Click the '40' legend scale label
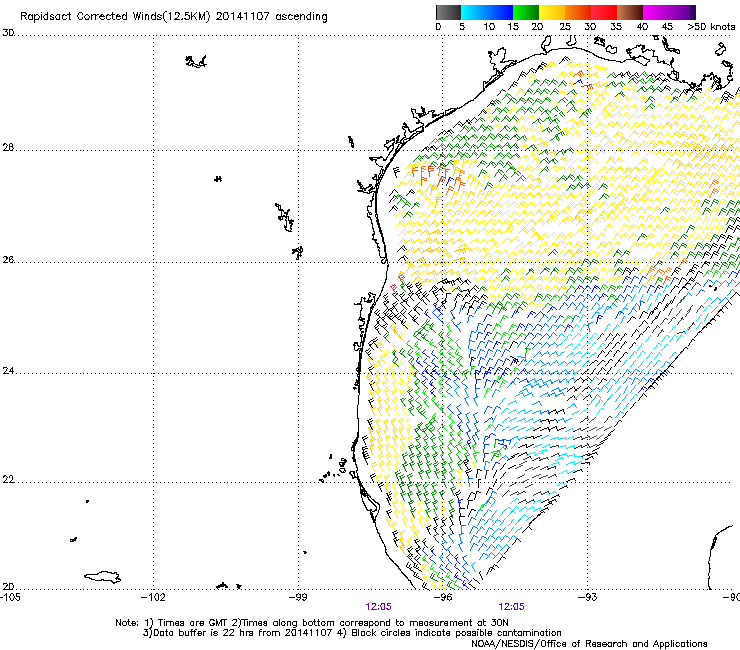The width and height of the screenshot is (740, 650). [x=642, y=27]
